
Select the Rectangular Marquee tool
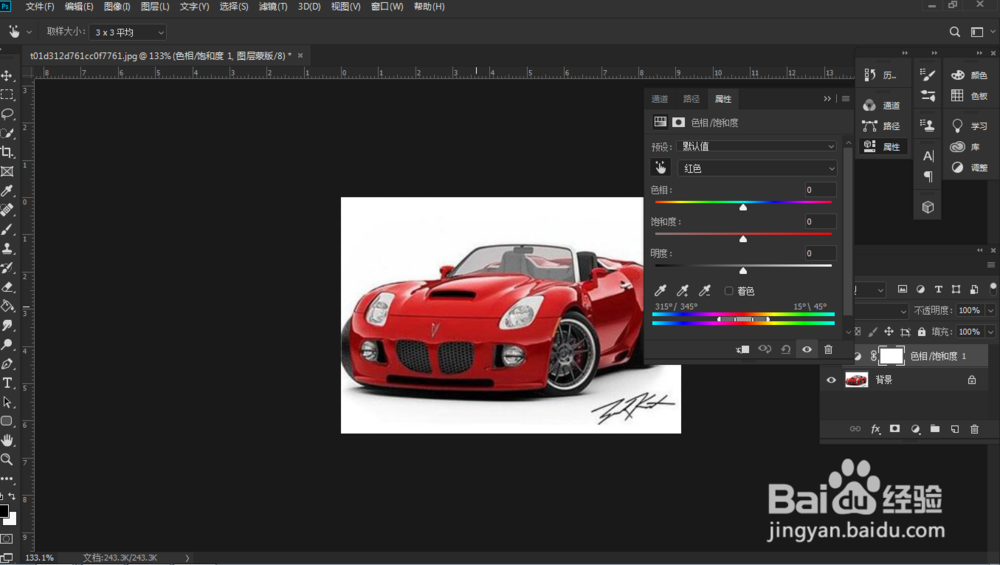click(7, 94)
